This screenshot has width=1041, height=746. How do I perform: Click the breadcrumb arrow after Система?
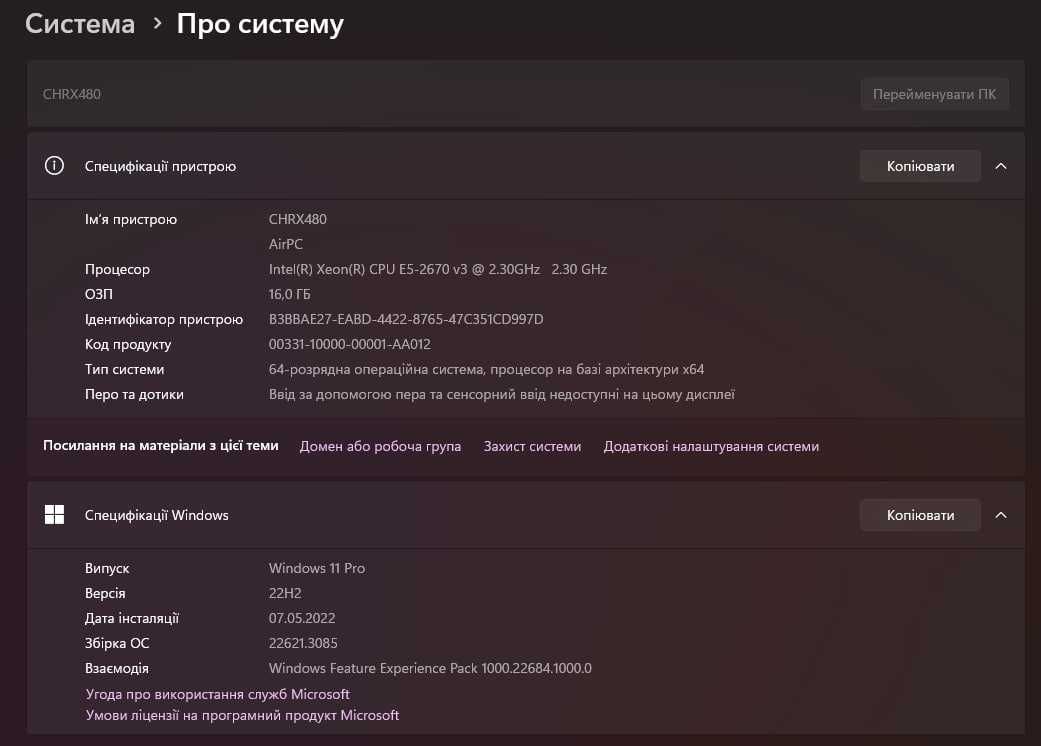157,24
